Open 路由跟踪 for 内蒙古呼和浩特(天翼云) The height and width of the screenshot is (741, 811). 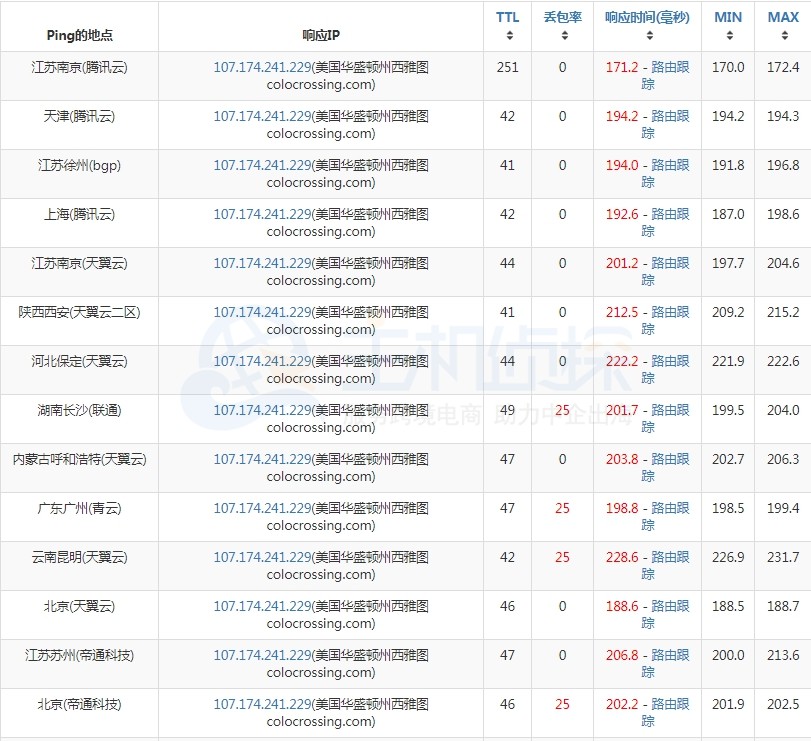[669, 459]
